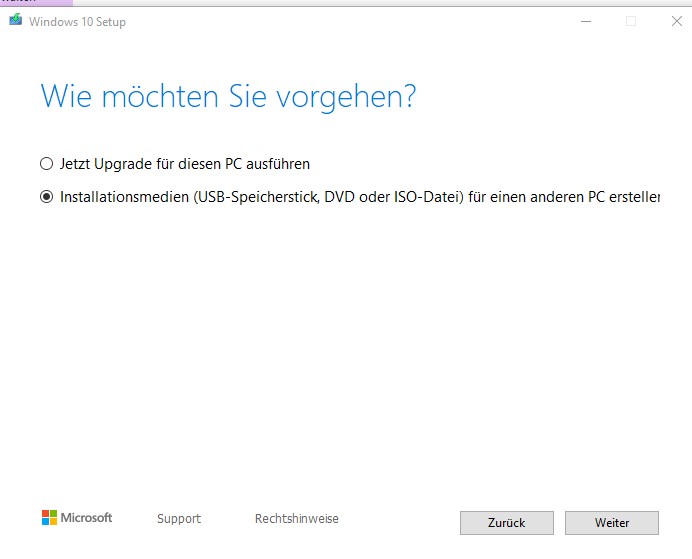Image resolution: width=692 pixels, height=559 pixels.
Task: Open the Rechtshinweise link
Action: [297, 518]
